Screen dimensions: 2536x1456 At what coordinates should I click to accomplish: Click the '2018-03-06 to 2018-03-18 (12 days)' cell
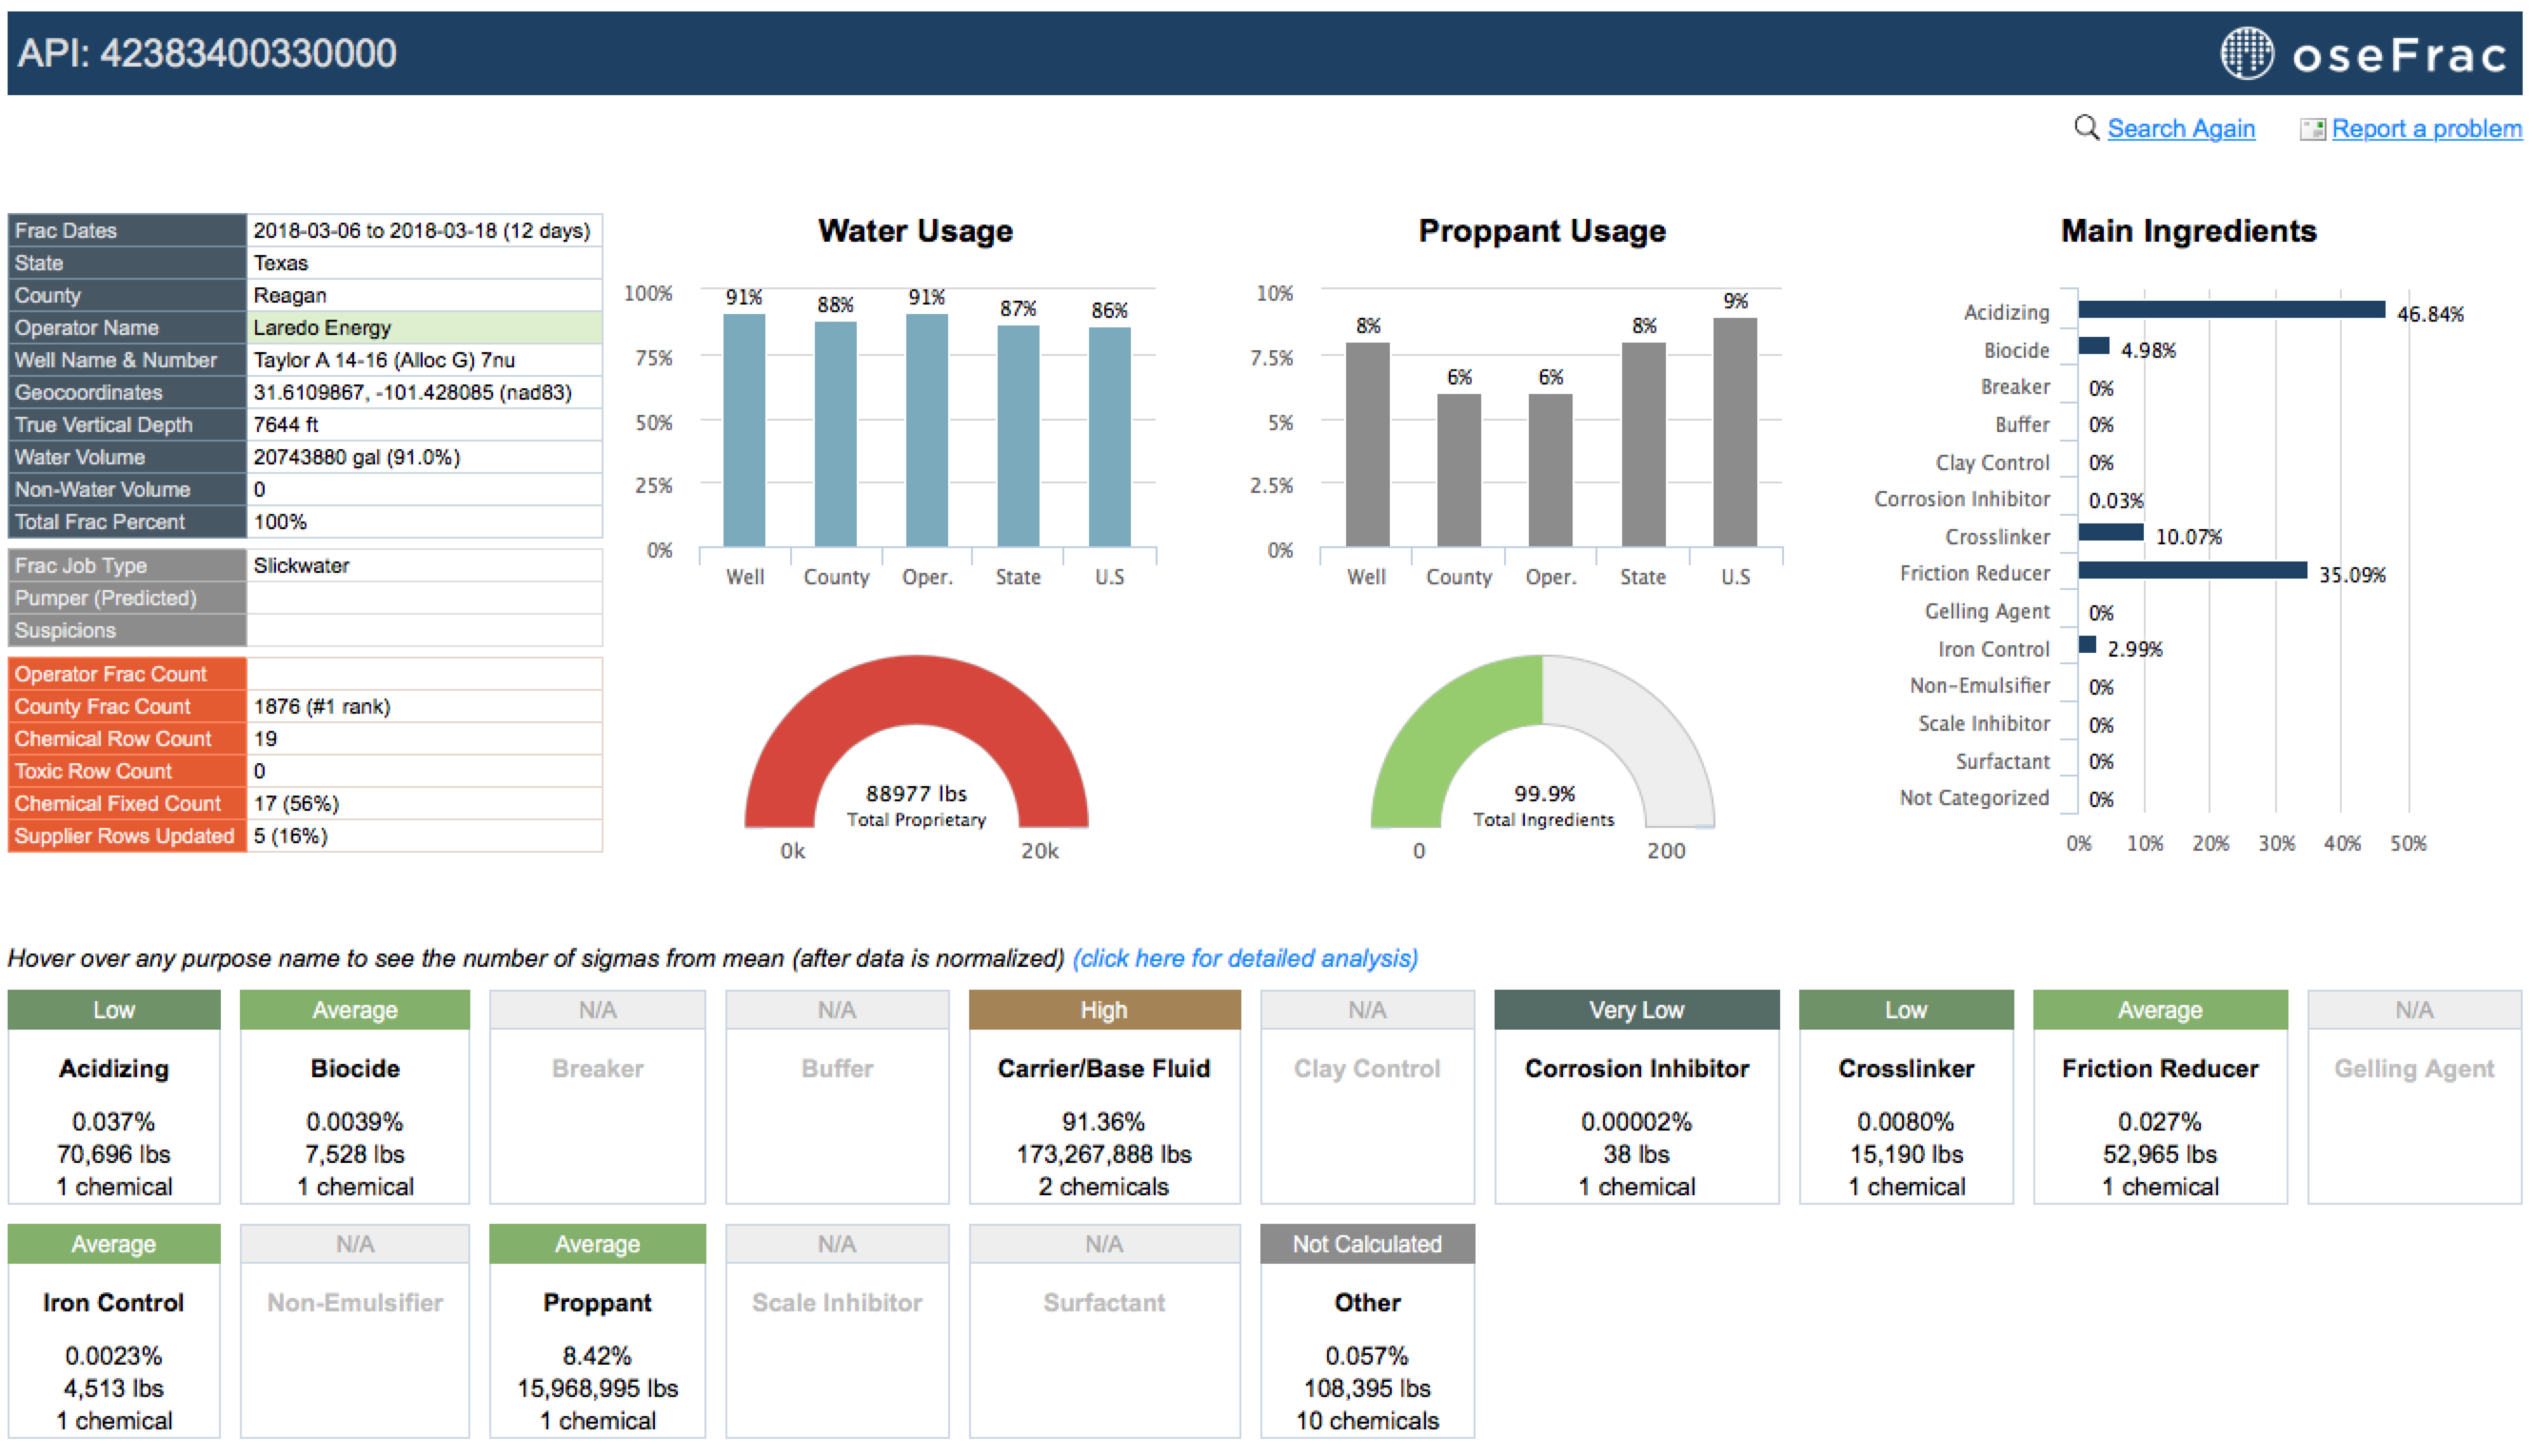[x=424, y=230]
